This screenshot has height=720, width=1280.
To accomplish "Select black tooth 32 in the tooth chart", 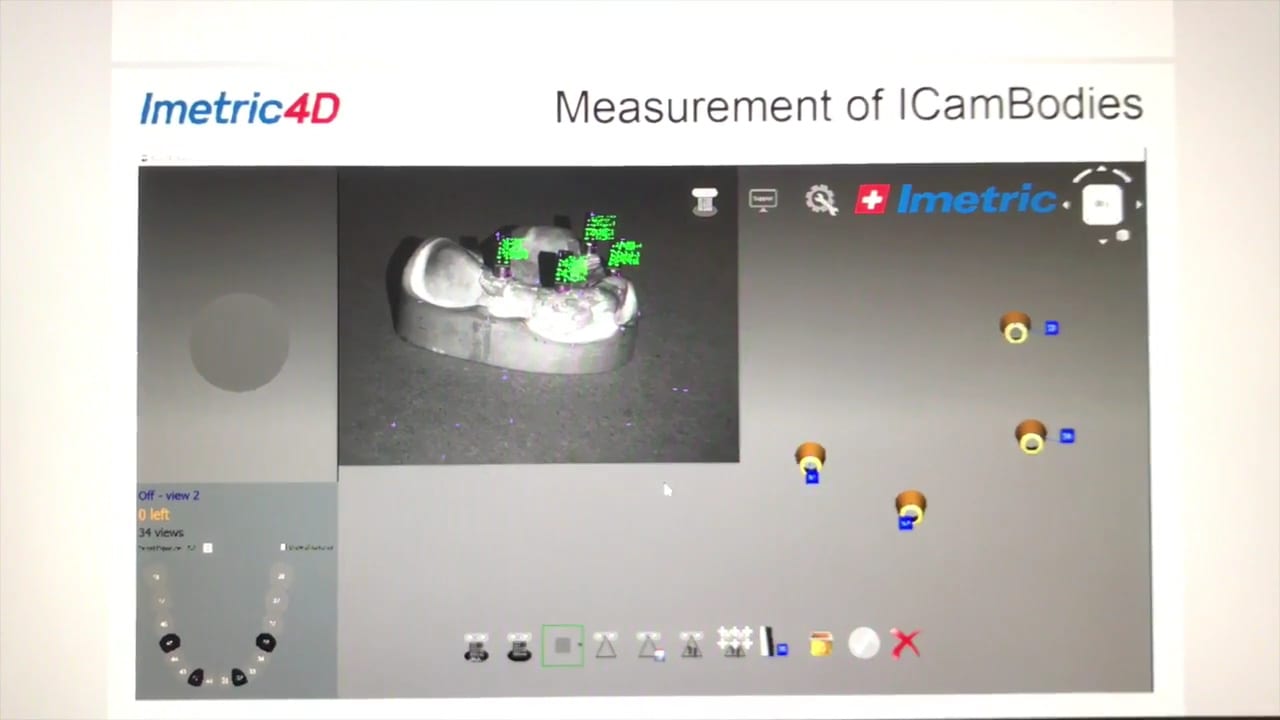I will pos(239,677).
